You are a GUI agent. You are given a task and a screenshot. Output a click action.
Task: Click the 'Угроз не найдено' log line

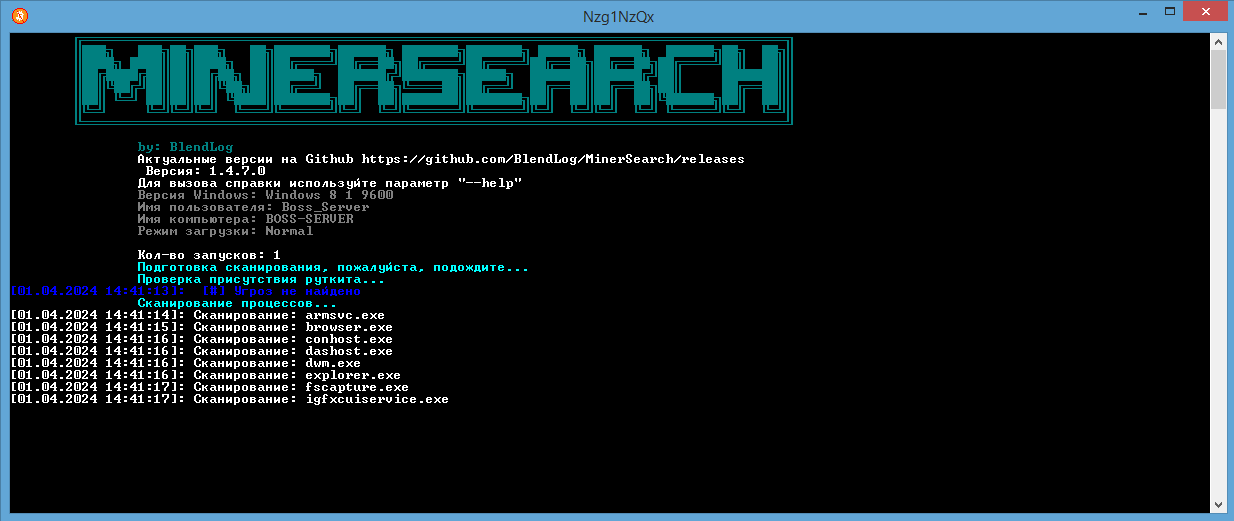(185, 291)
